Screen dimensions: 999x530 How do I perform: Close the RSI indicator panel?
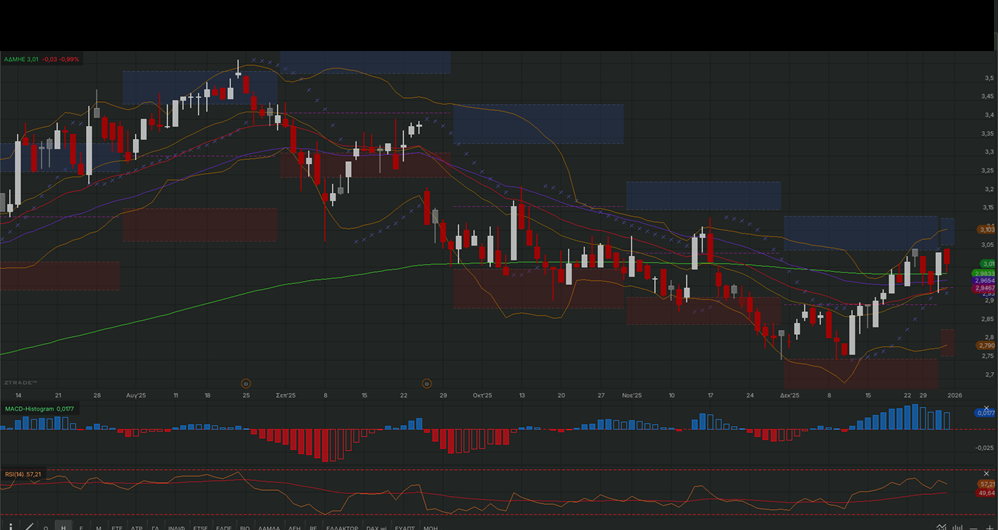click(987, 473)
